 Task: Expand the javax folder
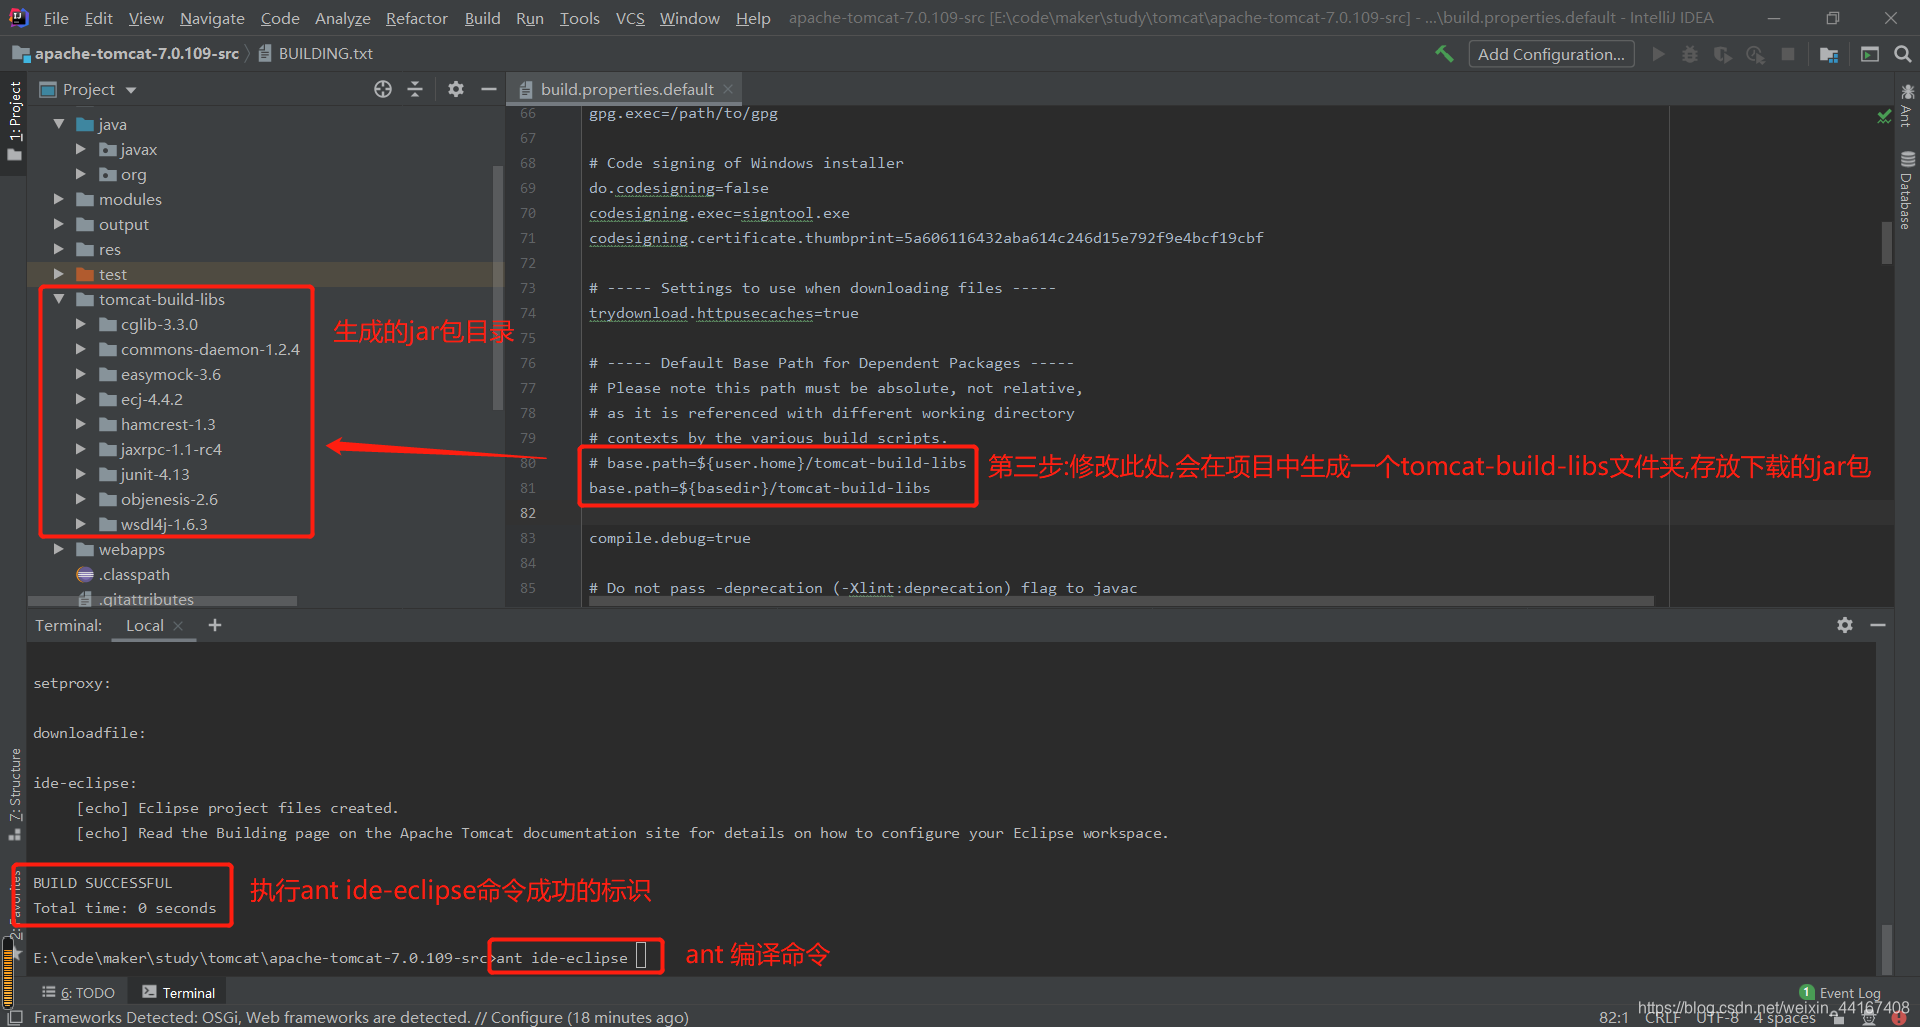pos(81,149)
